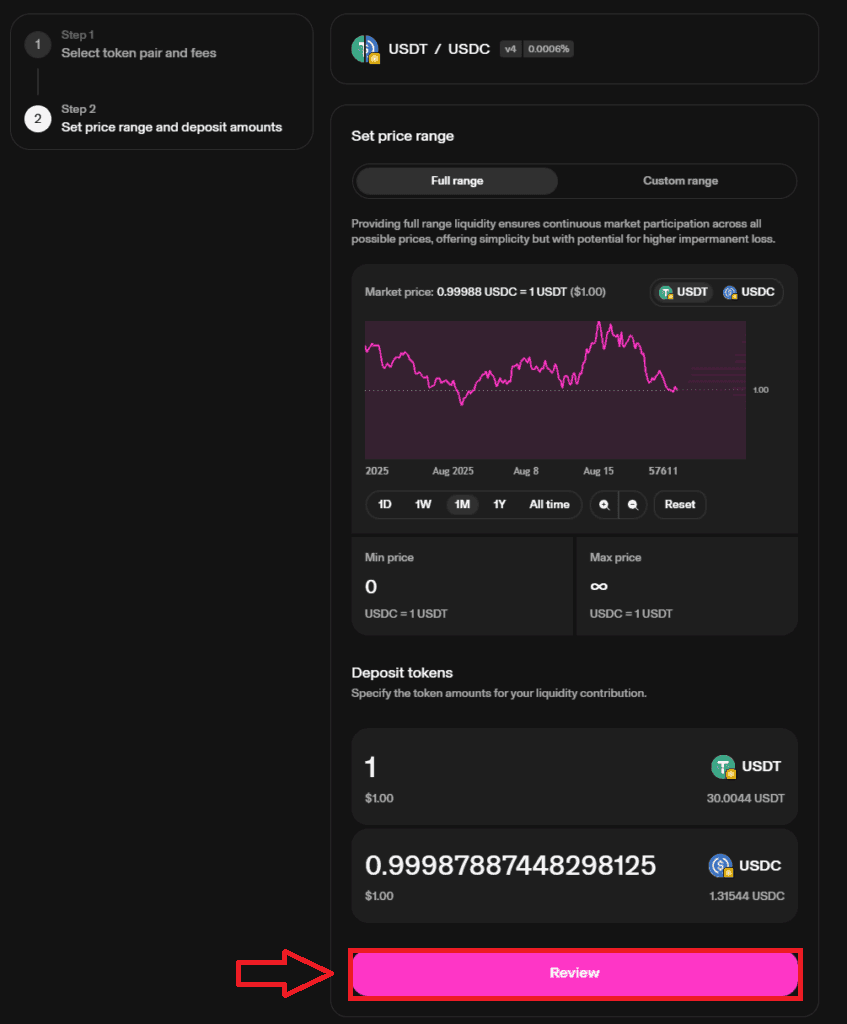Select the 1M chart timeframe
The height and width of the screenshot is (1024, 847).
click(462, 505)
